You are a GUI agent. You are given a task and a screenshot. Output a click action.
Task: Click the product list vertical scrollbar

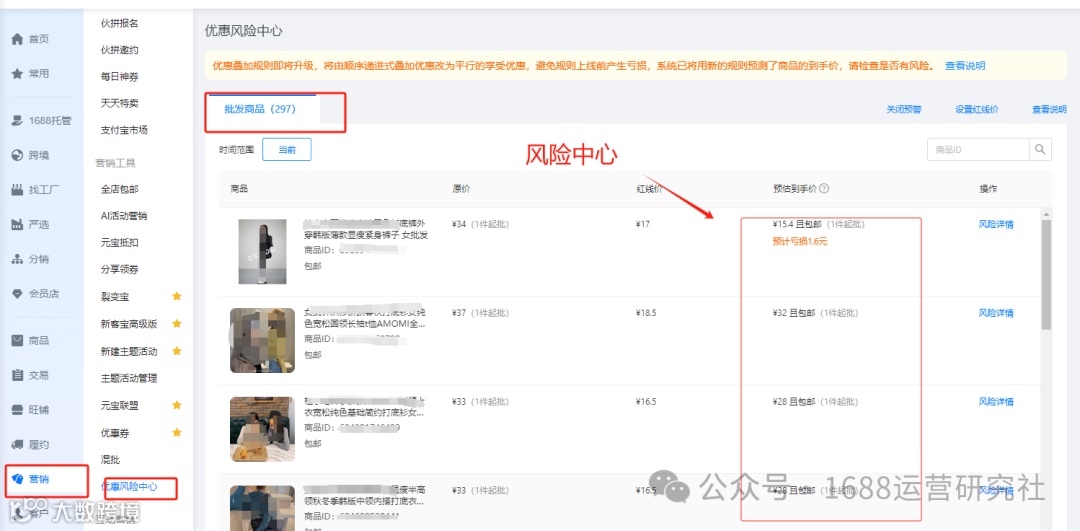(1046, 275)
